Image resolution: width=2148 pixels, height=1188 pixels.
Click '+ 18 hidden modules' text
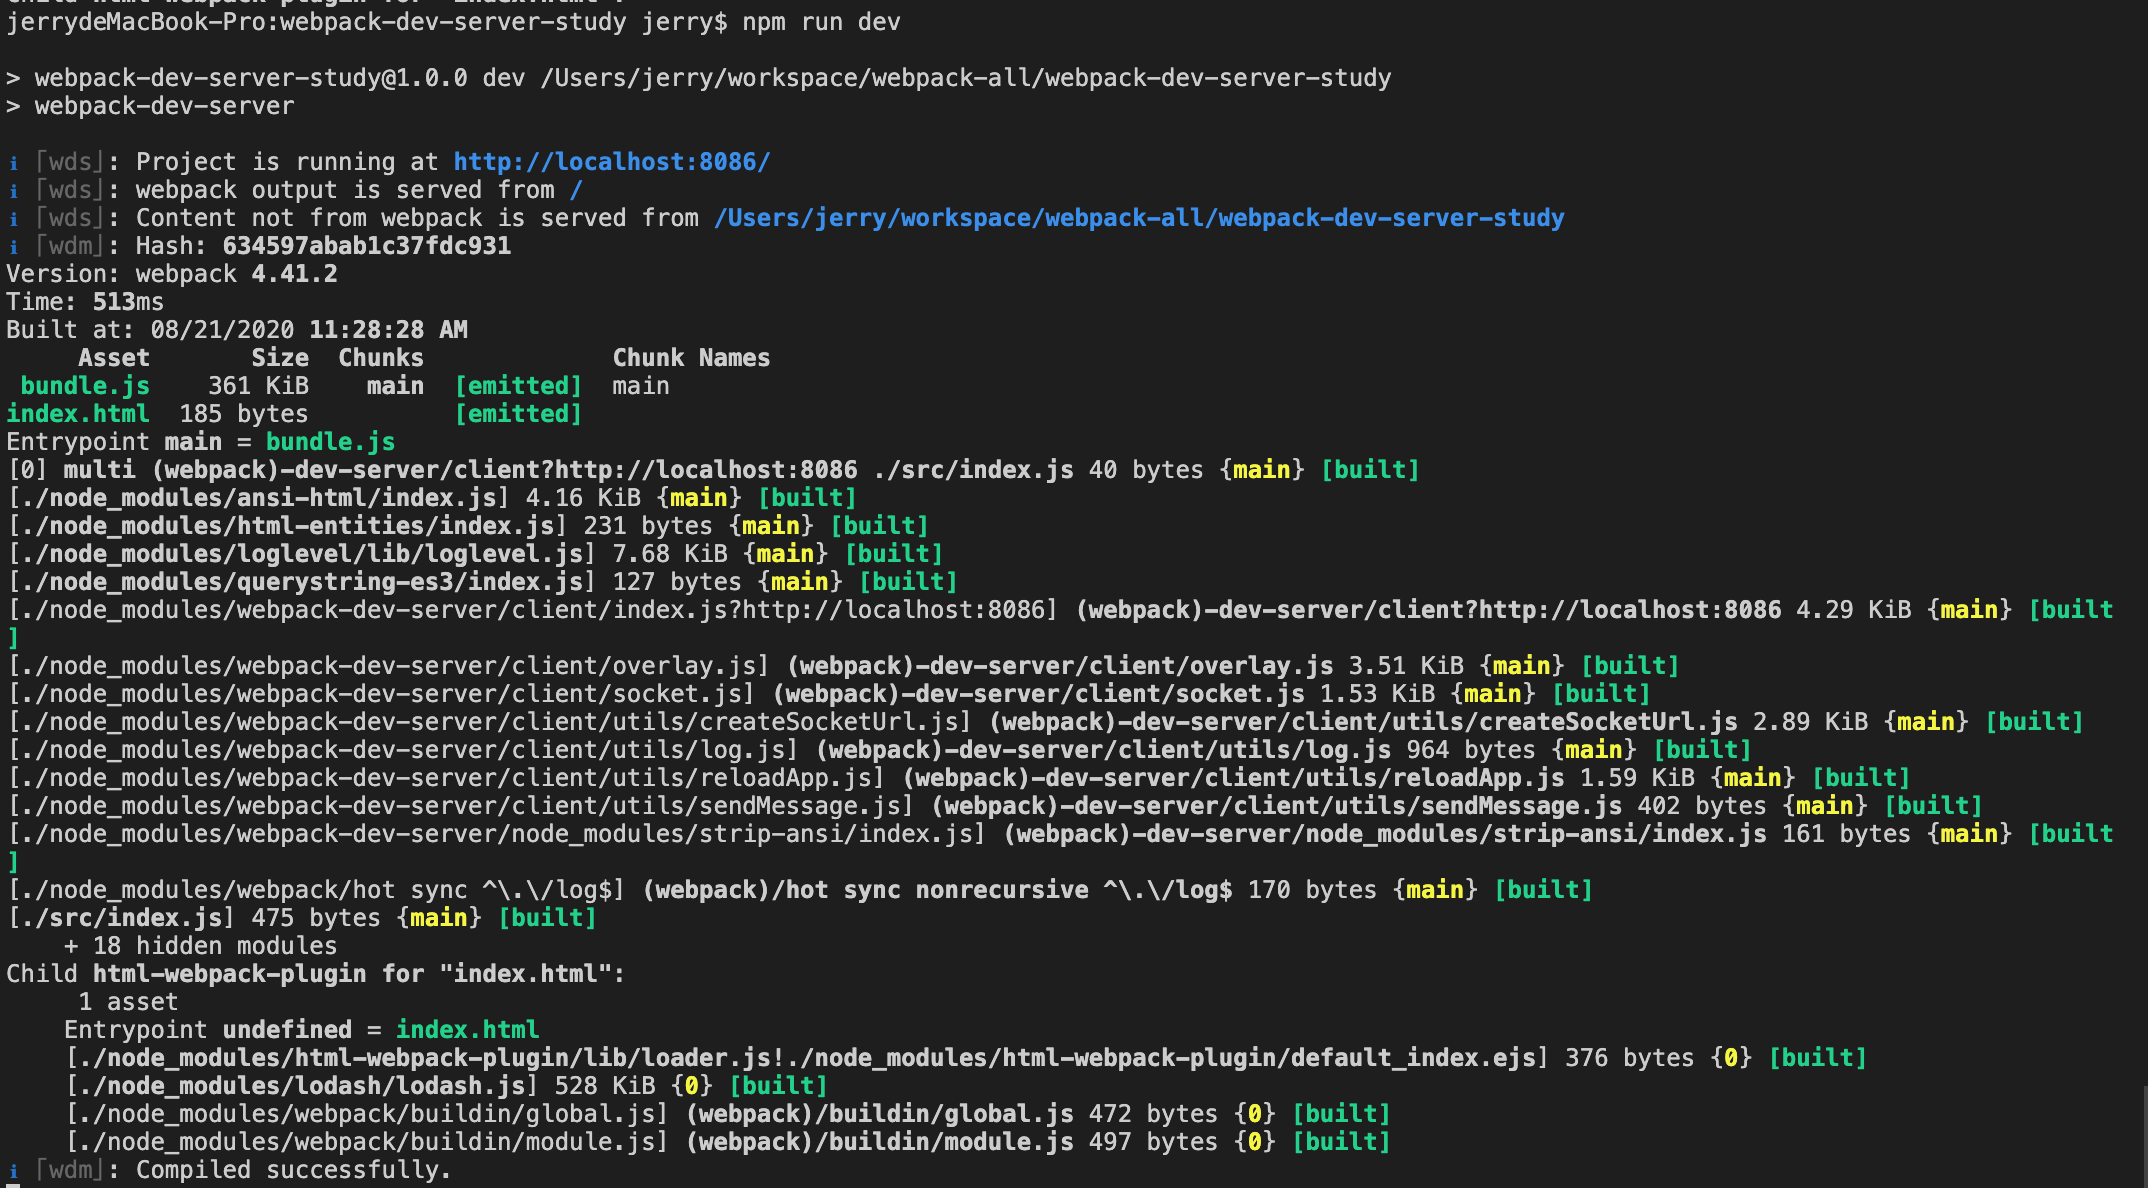(x=200, y=946)
